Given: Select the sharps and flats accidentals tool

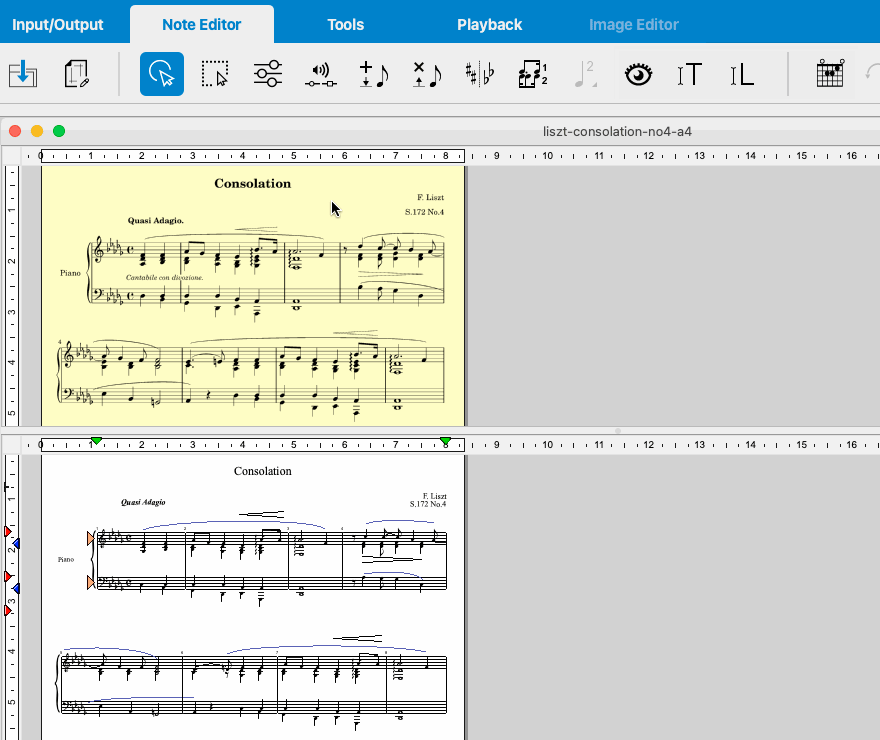Looking at the screenshot, I should [x=480, y=74].
